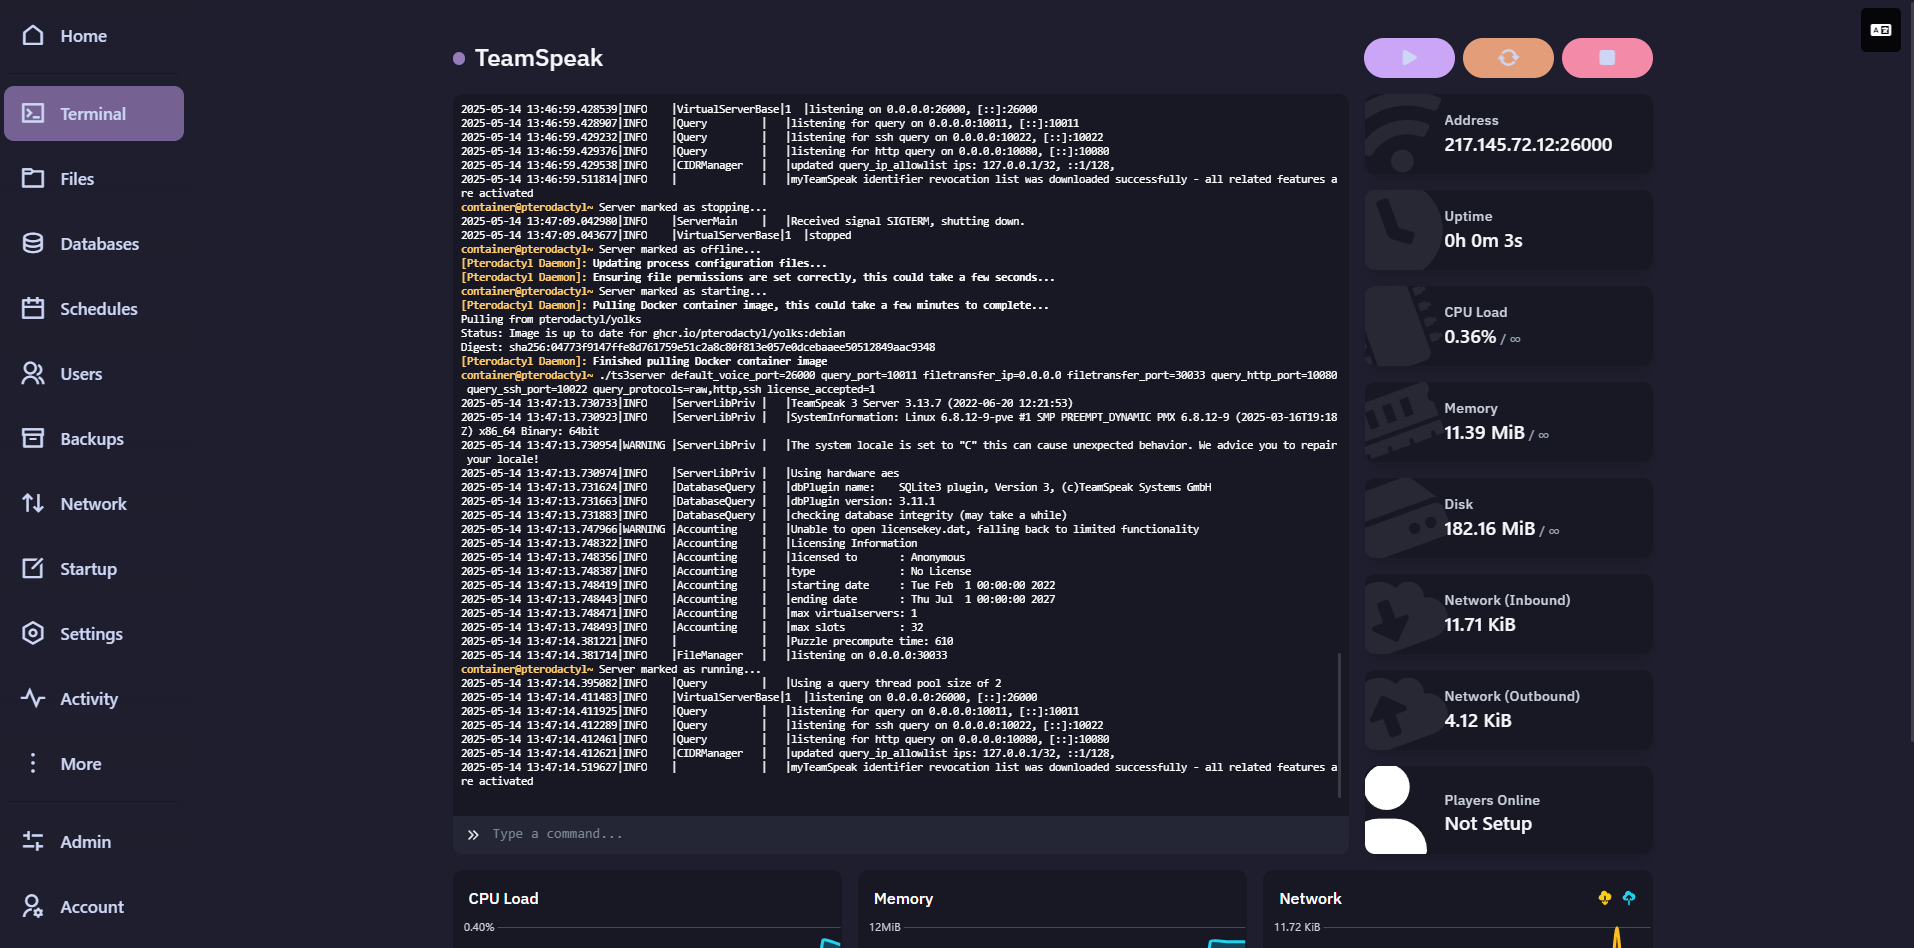Click the Uptime value 0h 0m 3s
The width and height of the screenshot is (1914, 948).
(x=1483, y=241)
